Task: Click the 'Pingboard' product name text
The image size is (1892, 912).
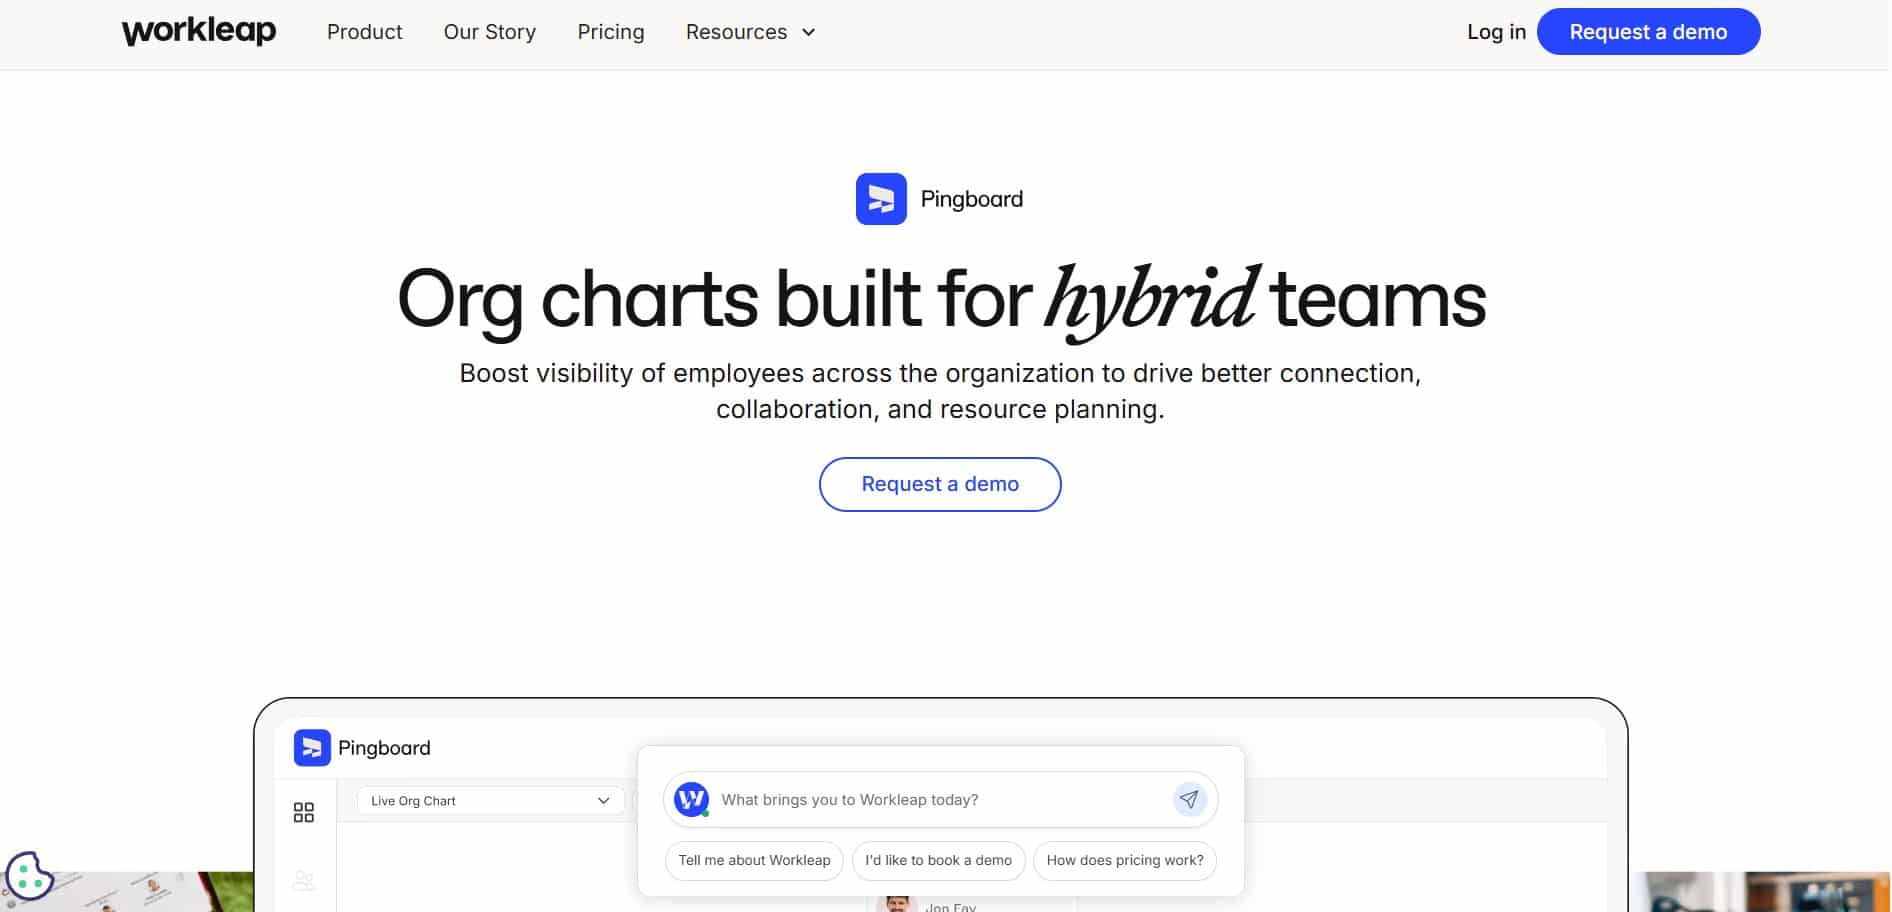Action: [972, 199]
